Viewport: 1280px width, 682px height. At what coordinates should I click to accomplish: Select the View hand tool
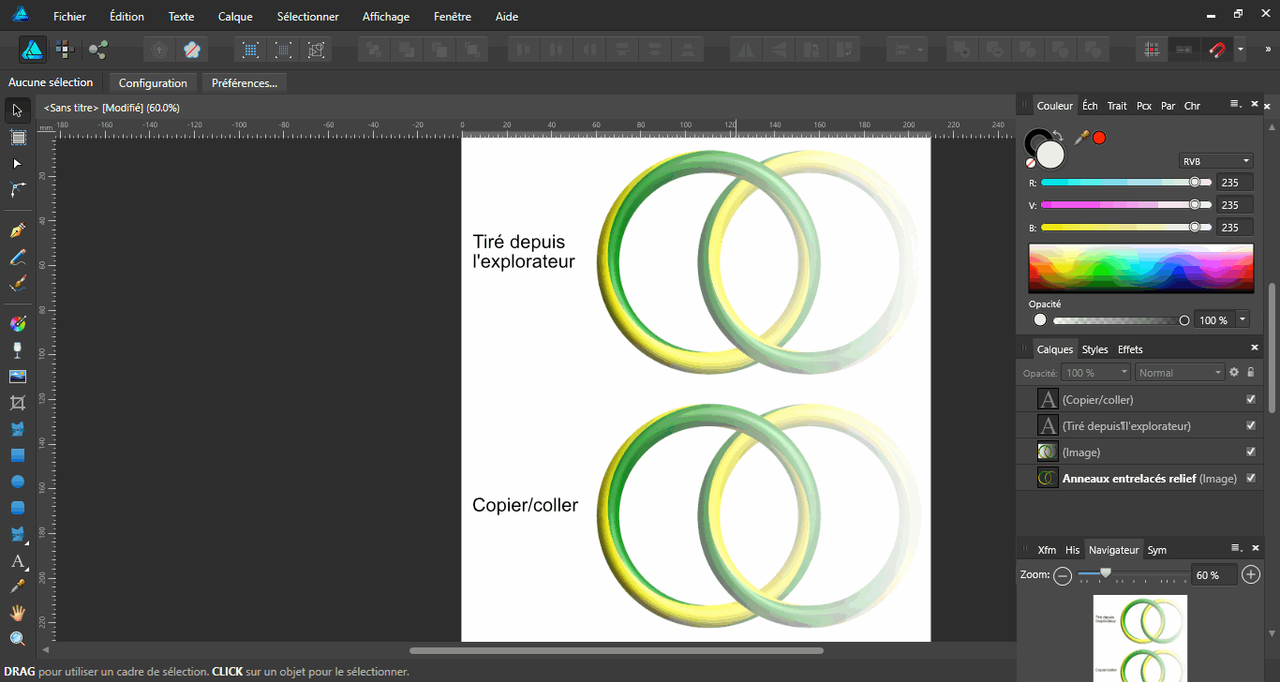point(17,612)
